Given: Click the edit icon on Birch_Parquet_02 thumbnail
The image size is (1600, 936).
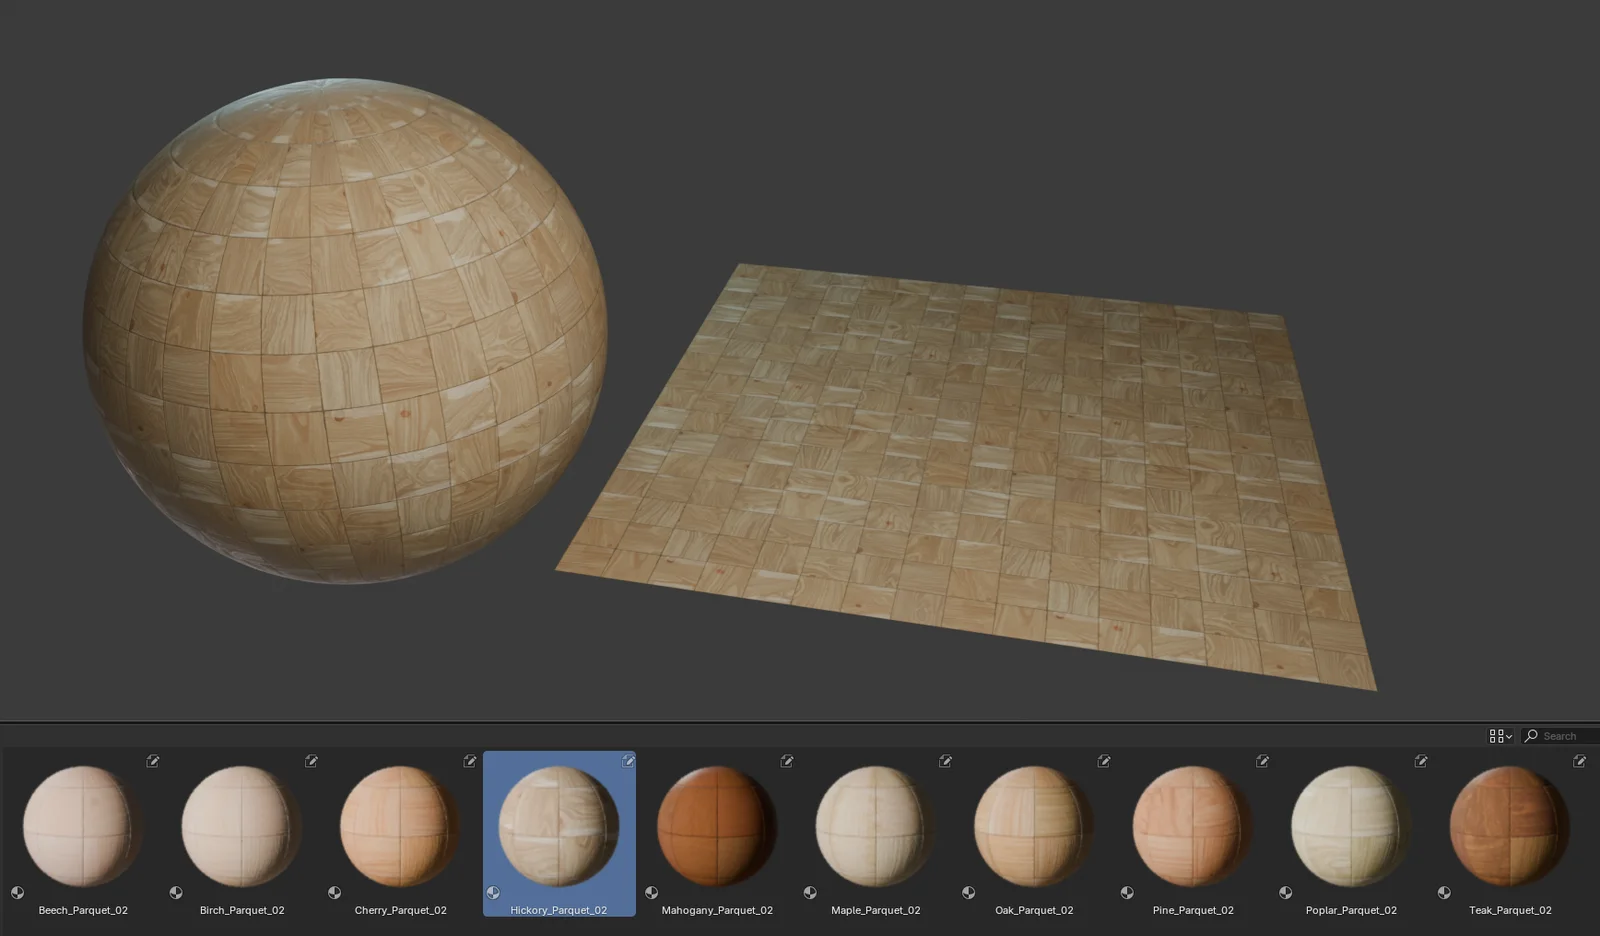Looking at the screenshot, I should coord(311,761).
